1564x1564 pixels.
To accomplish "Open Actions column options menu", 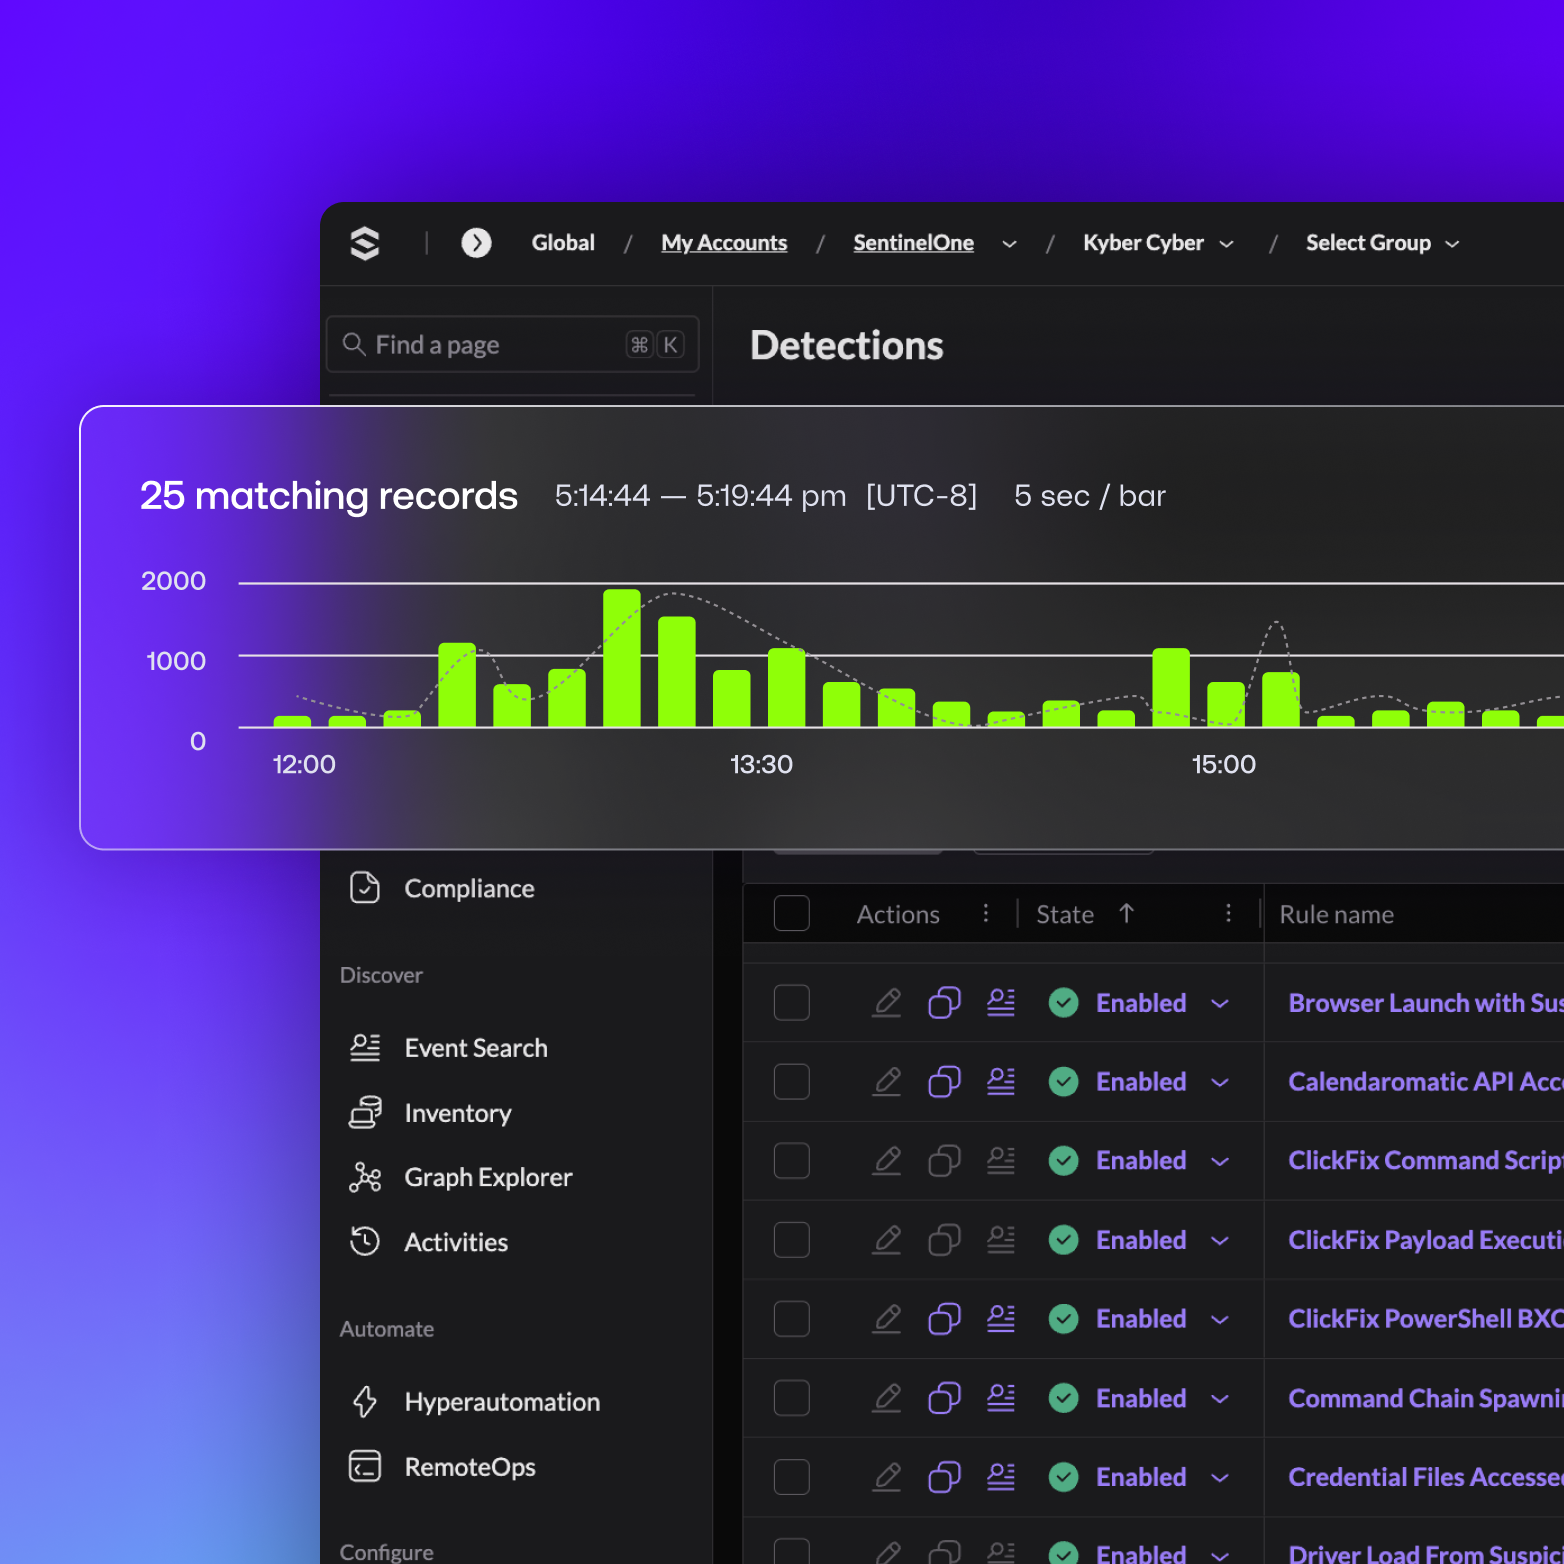I will tap(986, 913).
